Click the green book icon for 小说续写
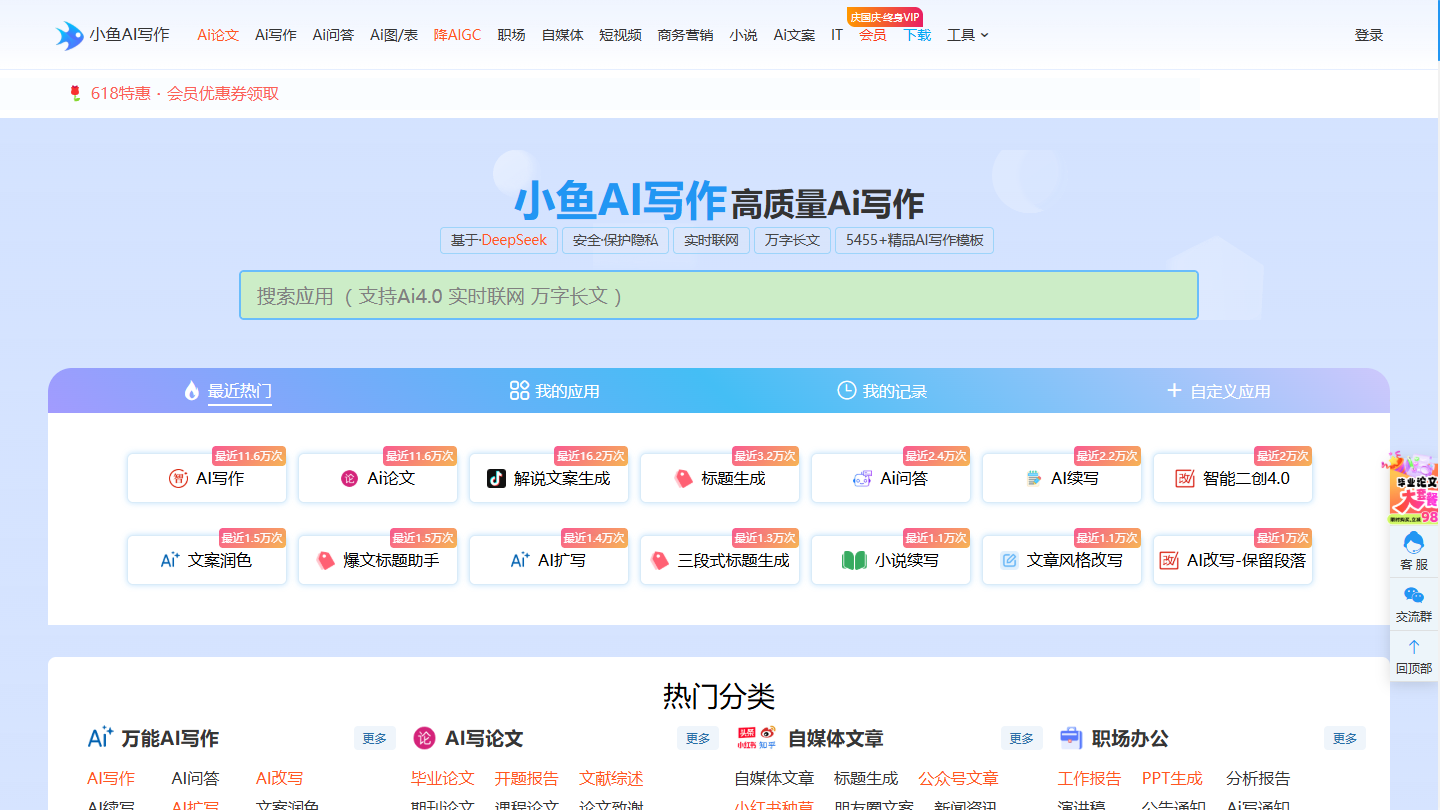 click(854, 561)
